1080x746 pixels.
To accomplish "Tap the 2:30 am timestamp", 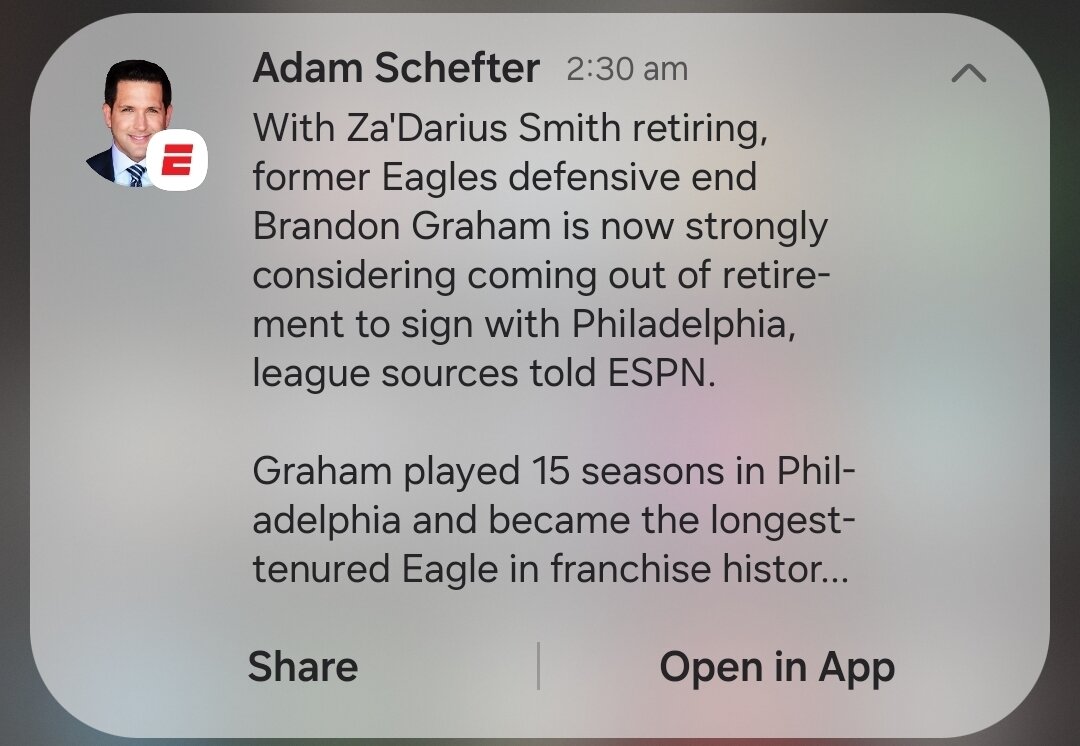I will point(626,69).
